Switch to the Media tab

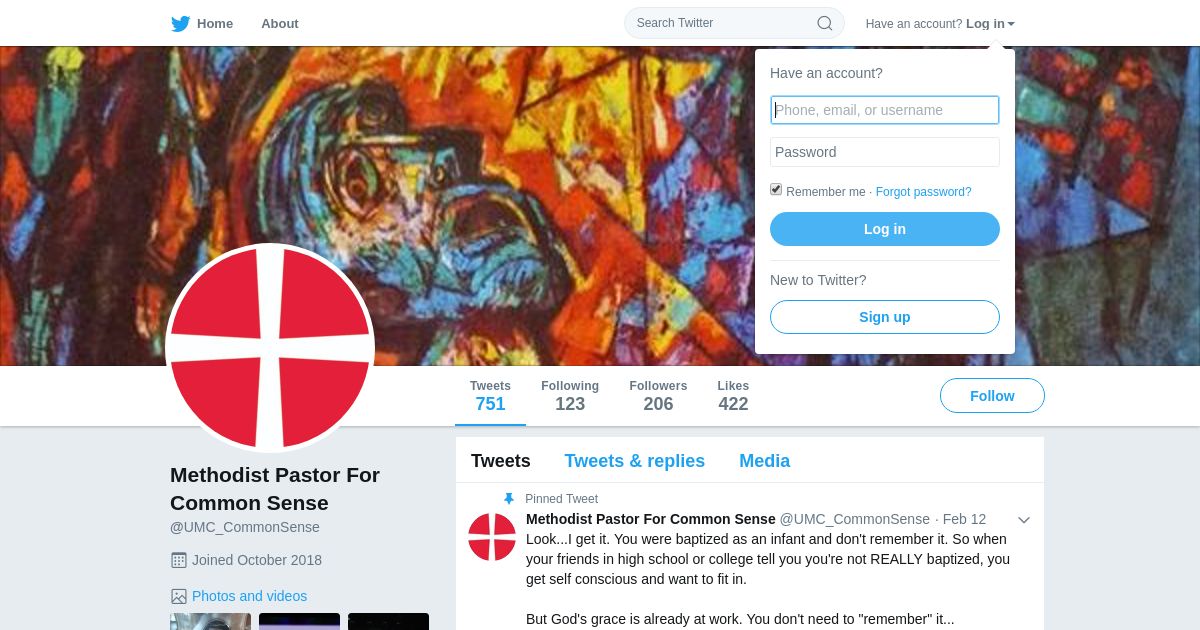tap(764, 461)
